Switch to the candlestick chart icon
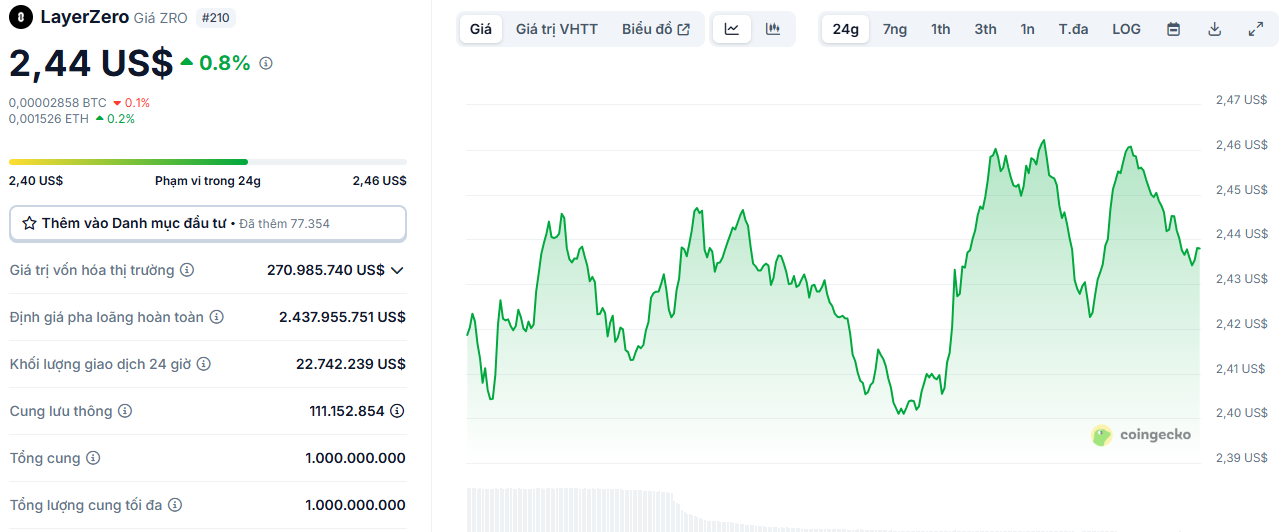This screenshot has width=1287, height=532. [x=772, y=29]
